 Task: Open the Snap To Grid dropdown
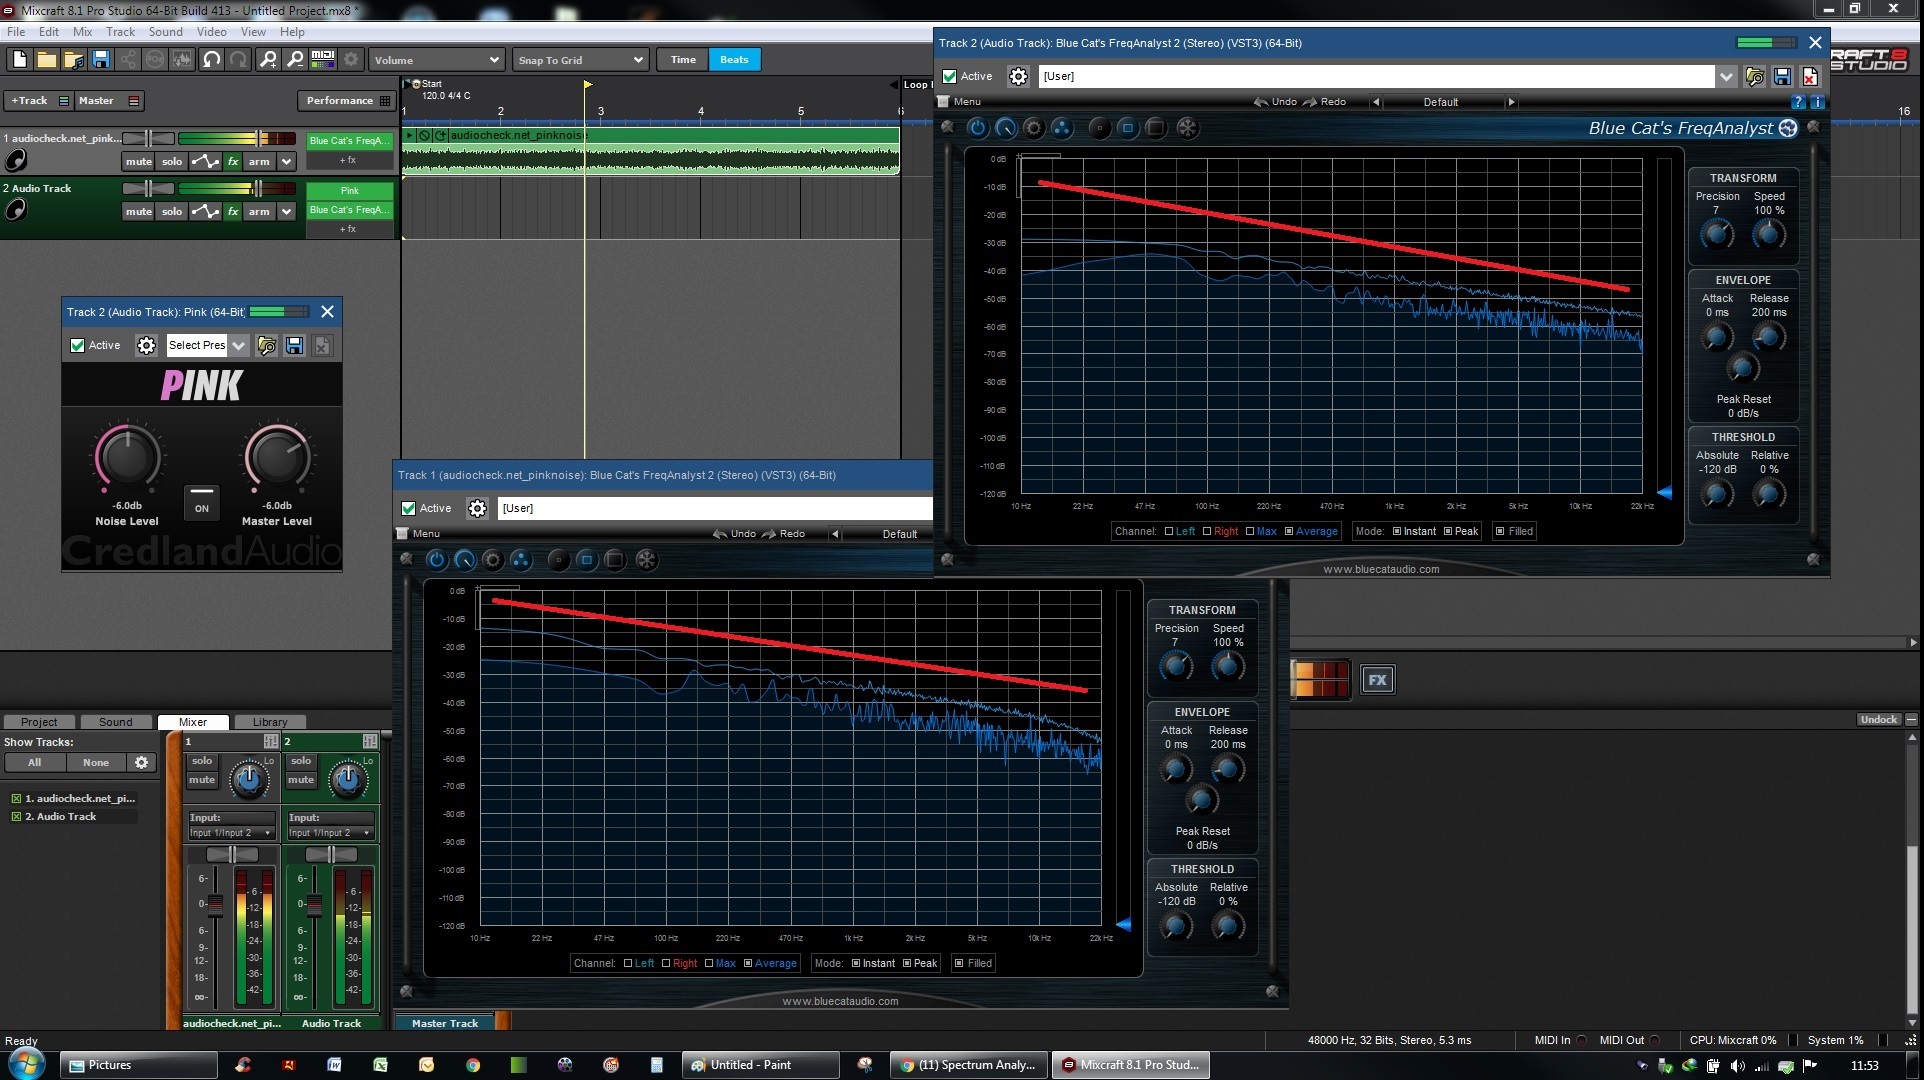pyautogui.click(x=580, y=60)
